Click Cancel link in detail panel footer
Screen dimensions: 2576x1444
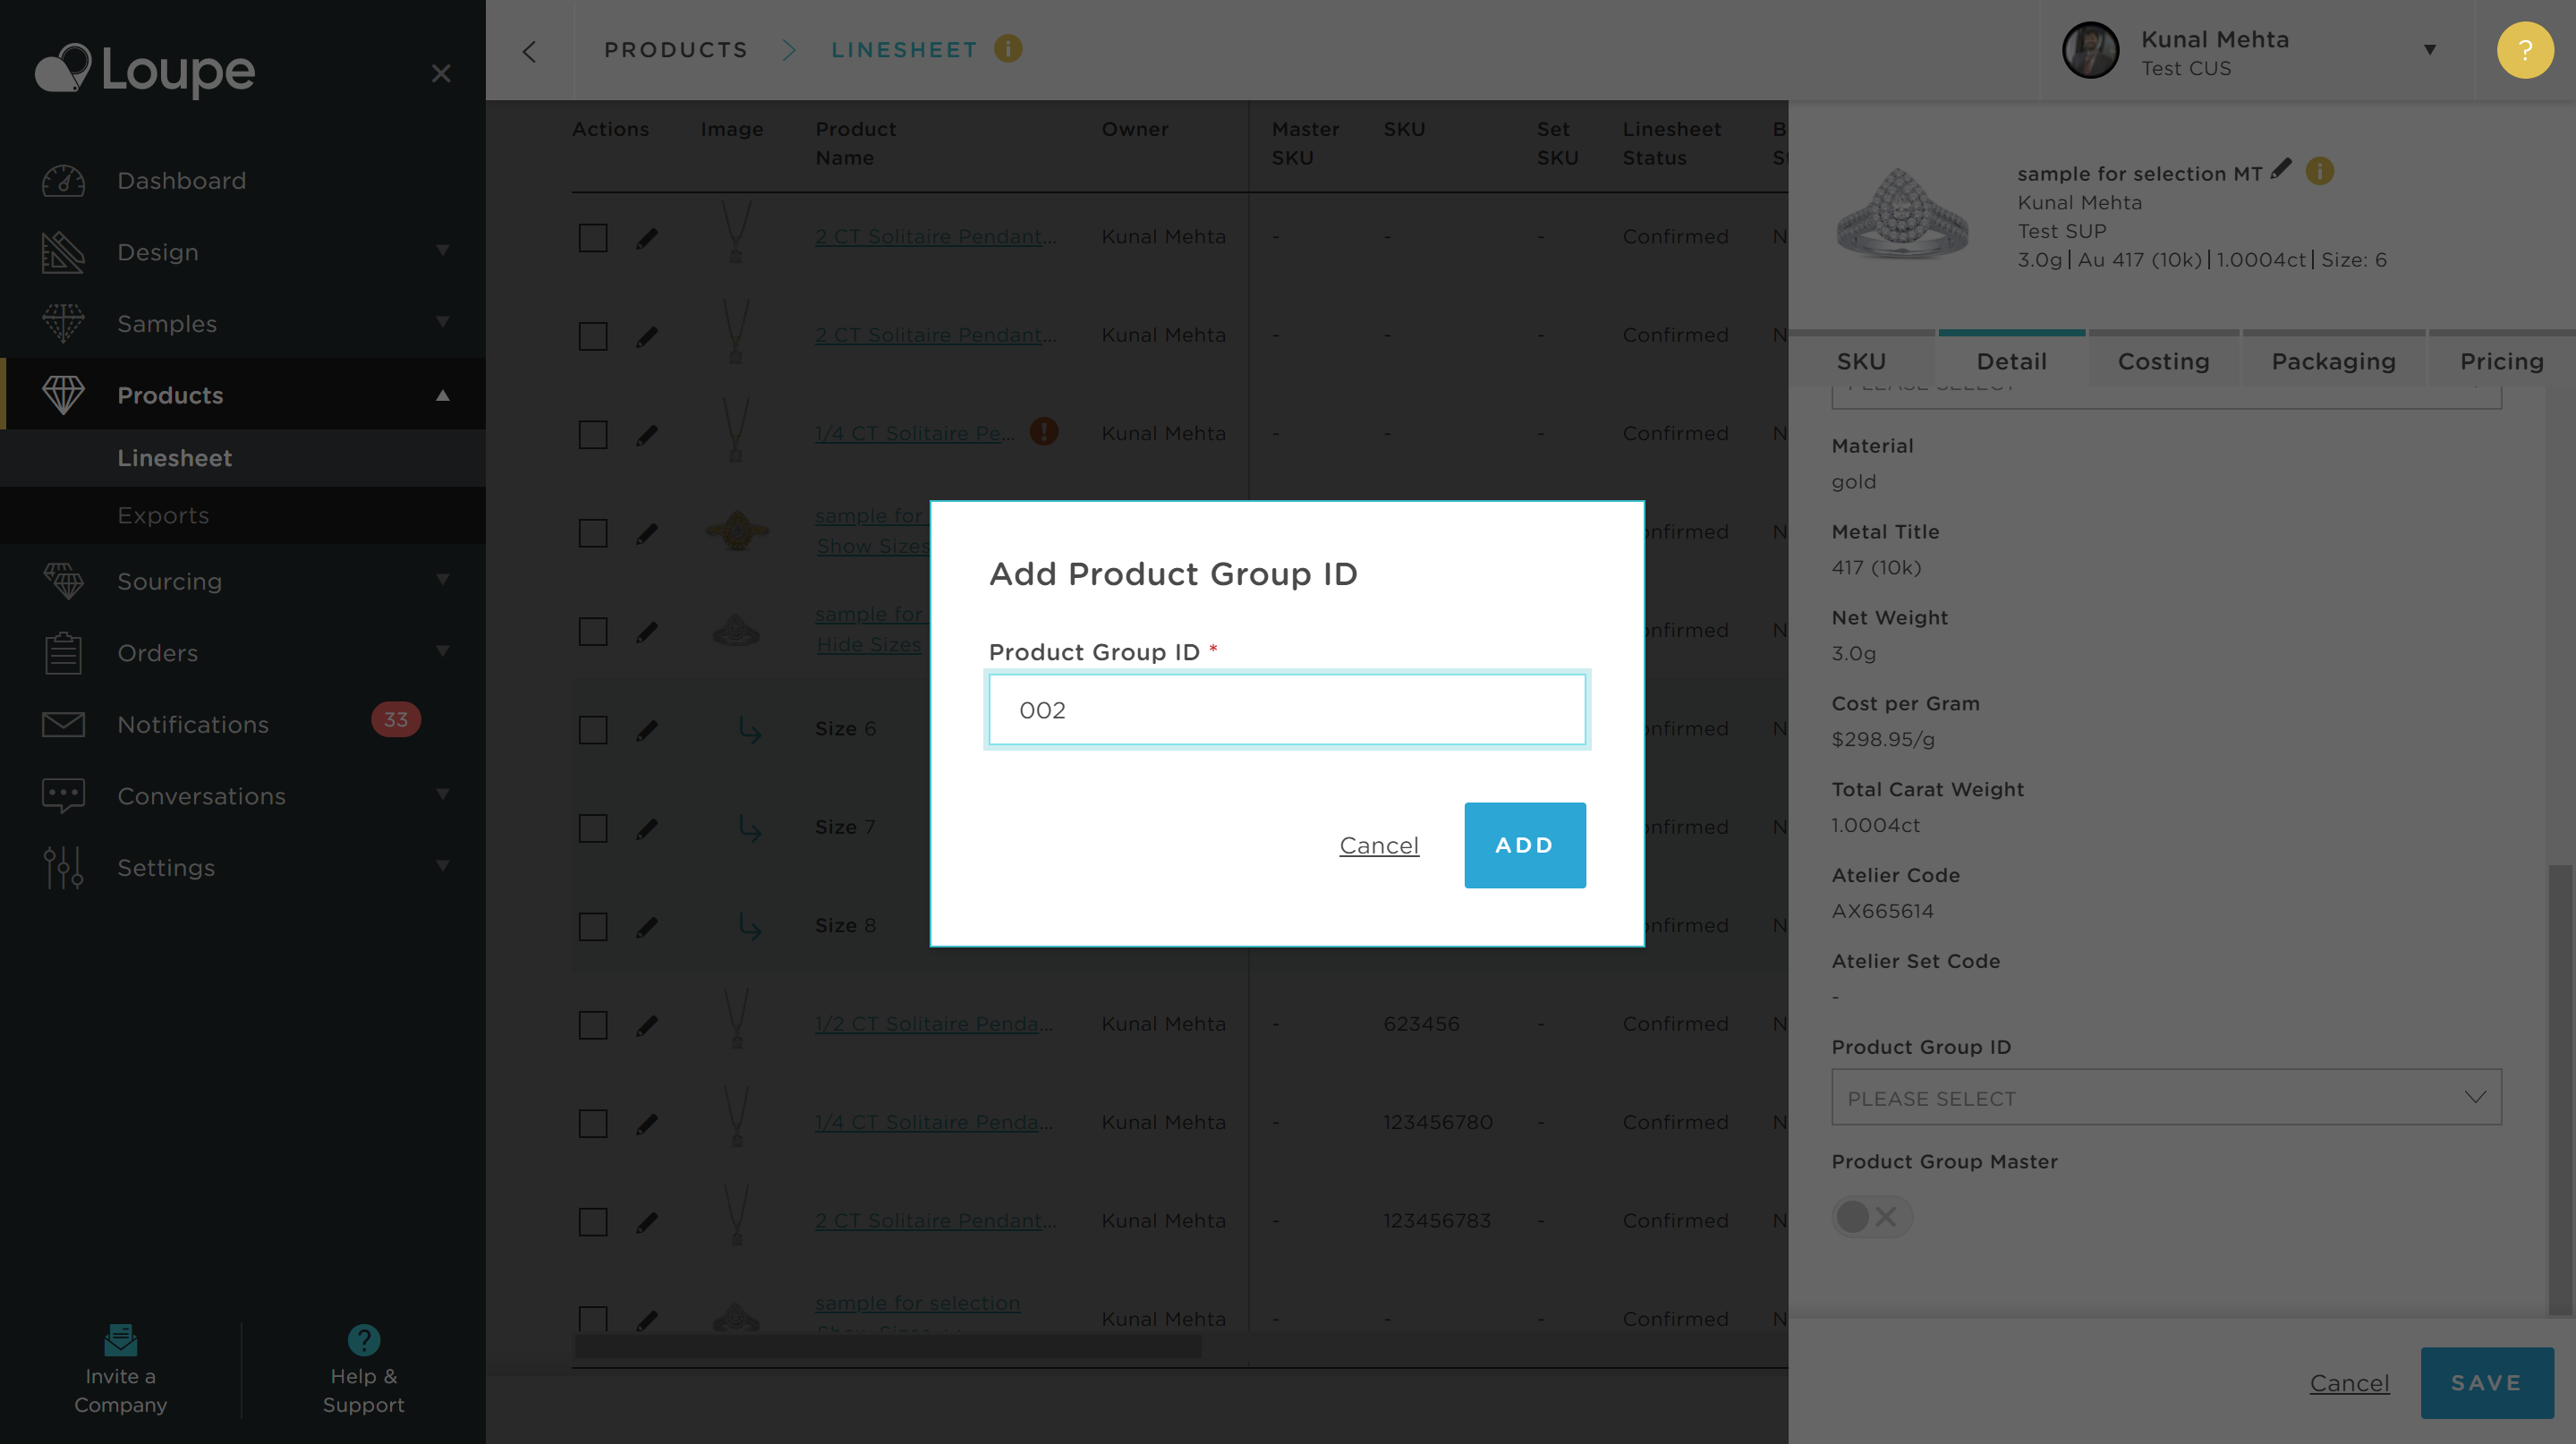click(x=2349, y=1382)
